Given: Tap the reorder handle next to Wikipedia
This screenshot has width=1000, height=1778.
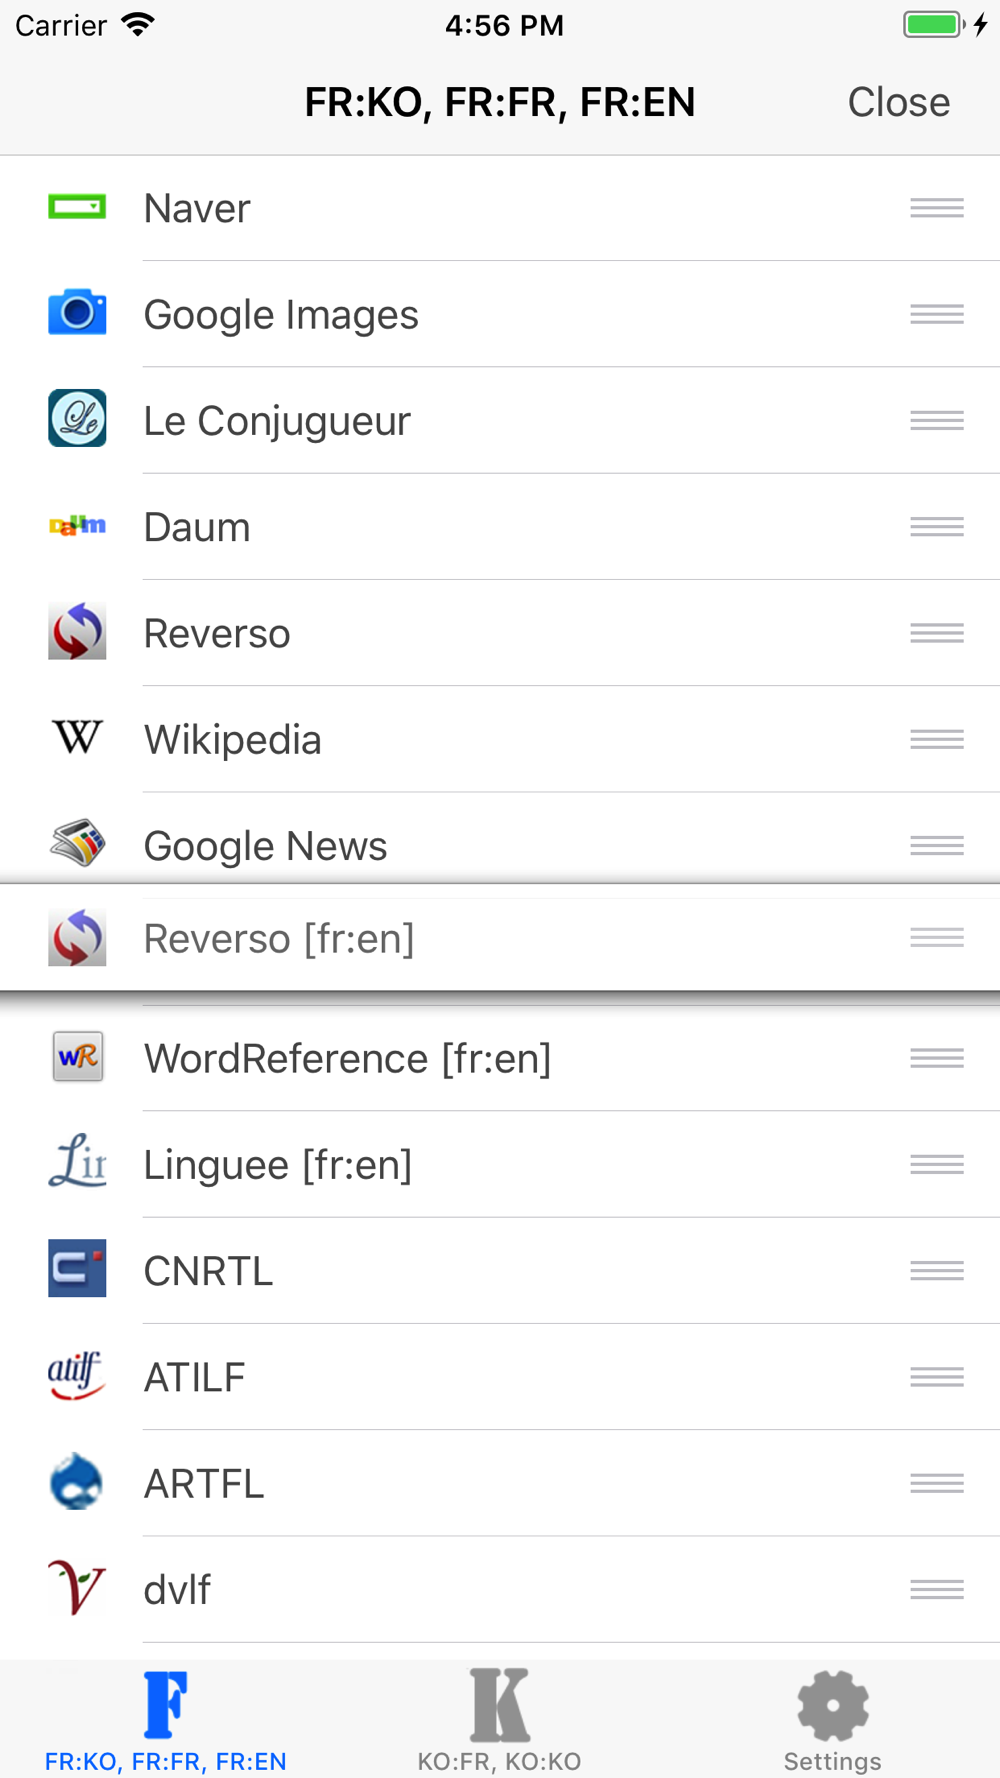Looking at the screenshot, I should (937, 739).
